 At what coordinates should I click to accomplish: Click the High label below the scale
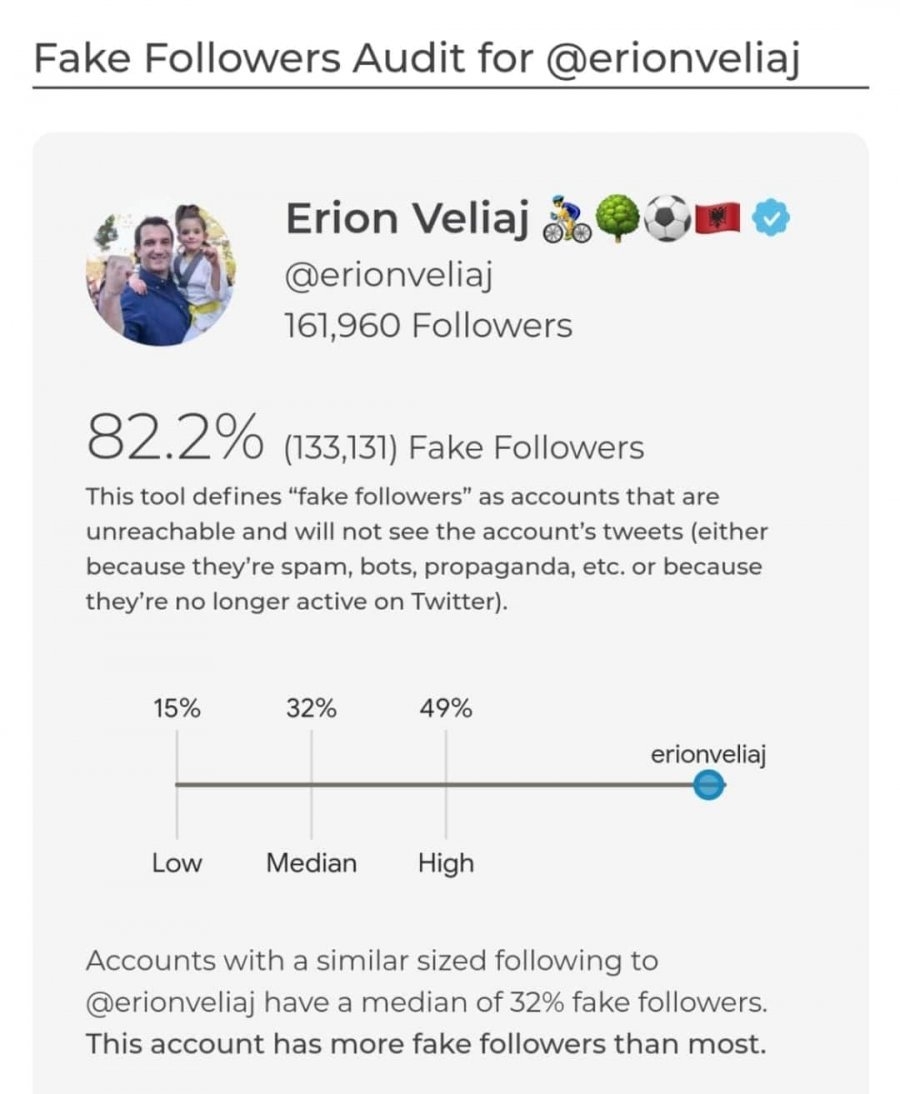pyautogui.click(x=446, y=864)
